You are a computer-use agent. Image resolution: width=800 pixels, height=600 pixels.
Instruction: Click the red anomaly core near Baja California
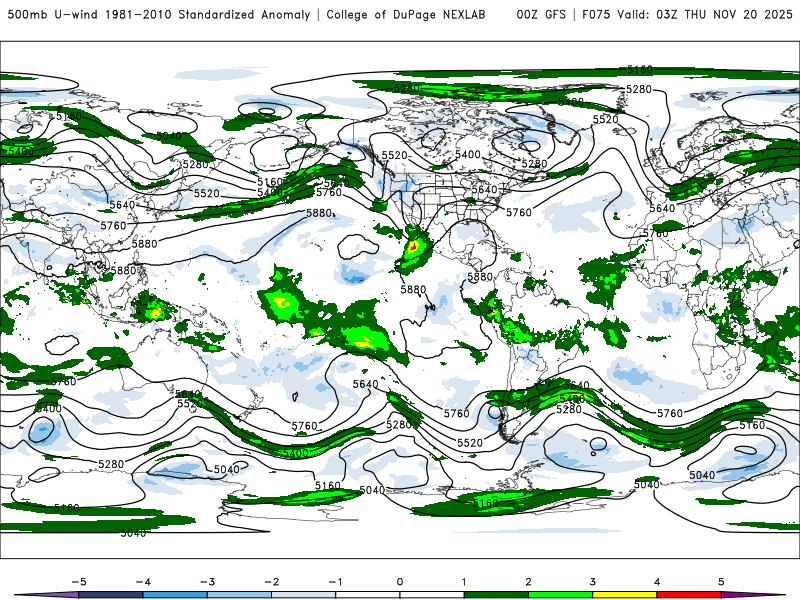tap(413, 248)
